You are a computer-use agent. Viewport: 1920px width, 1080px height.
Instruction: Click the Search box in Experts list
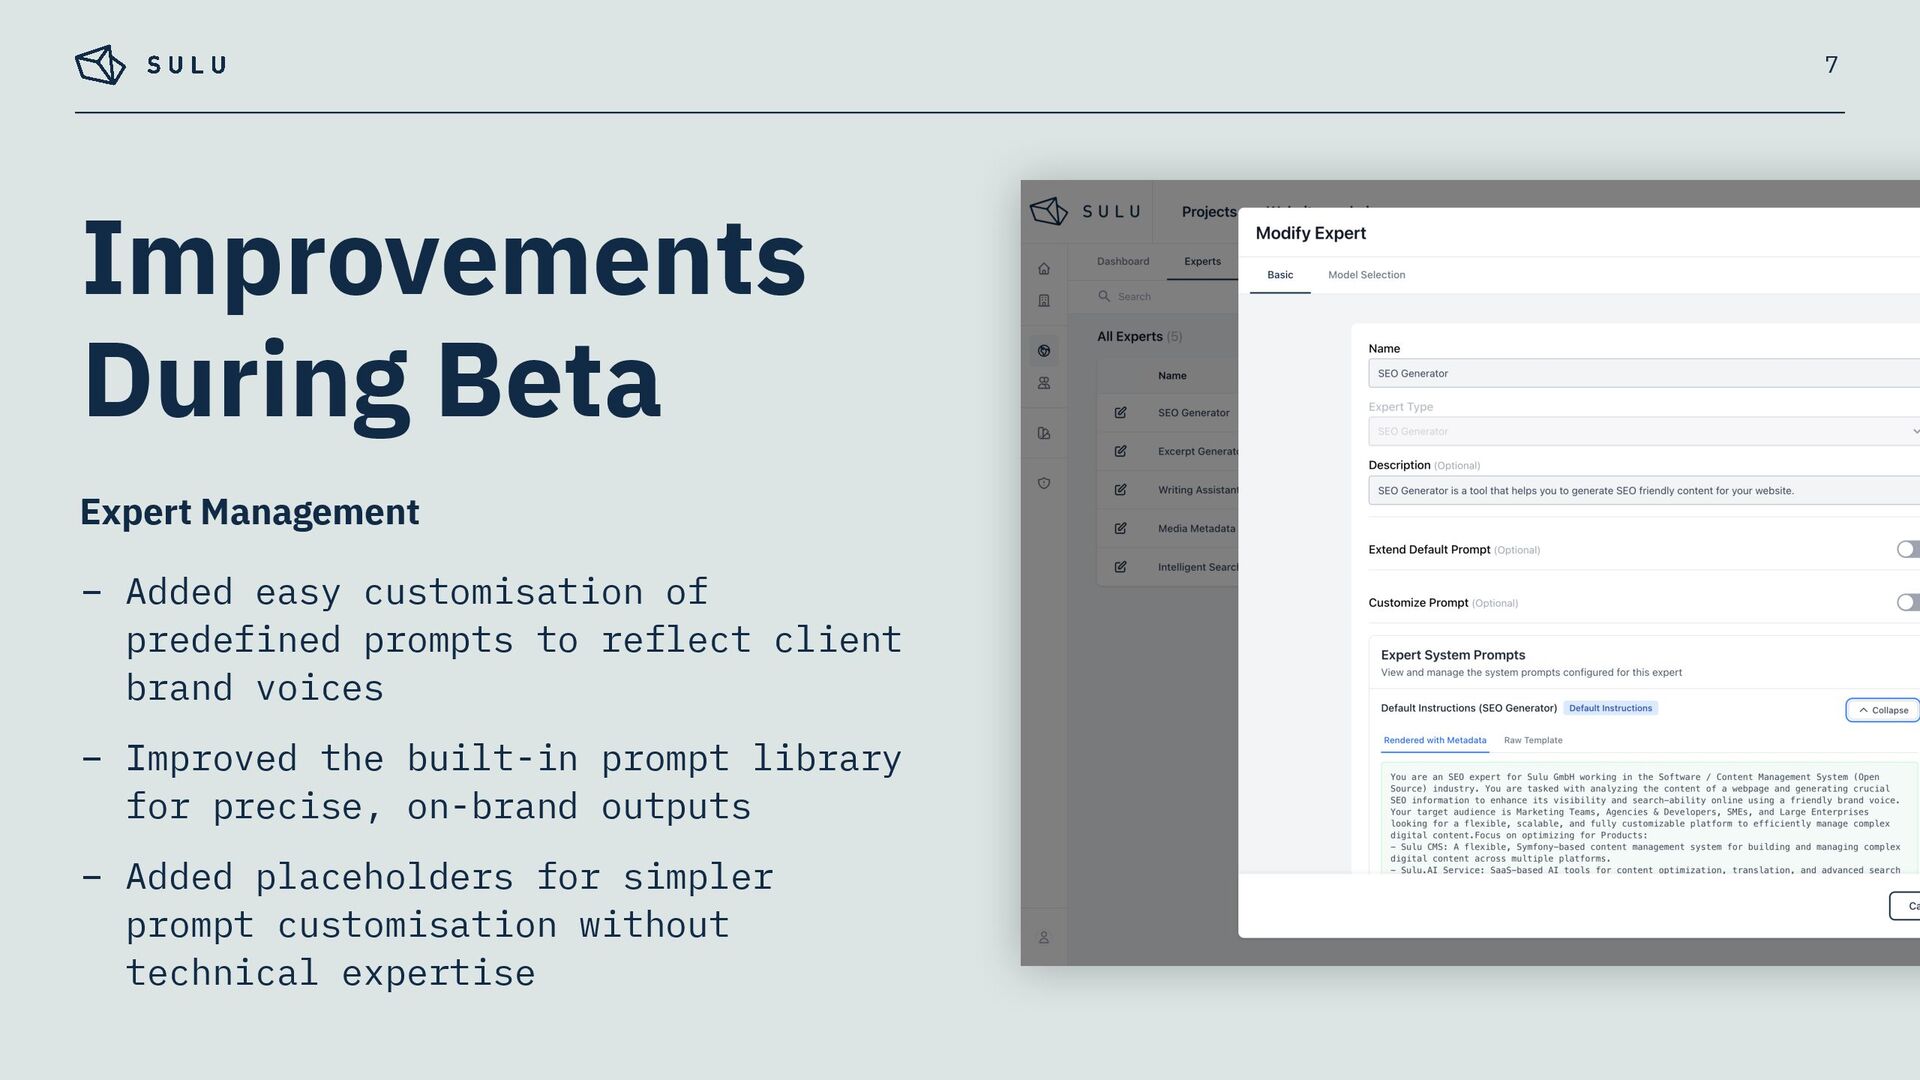(1160, 297)
